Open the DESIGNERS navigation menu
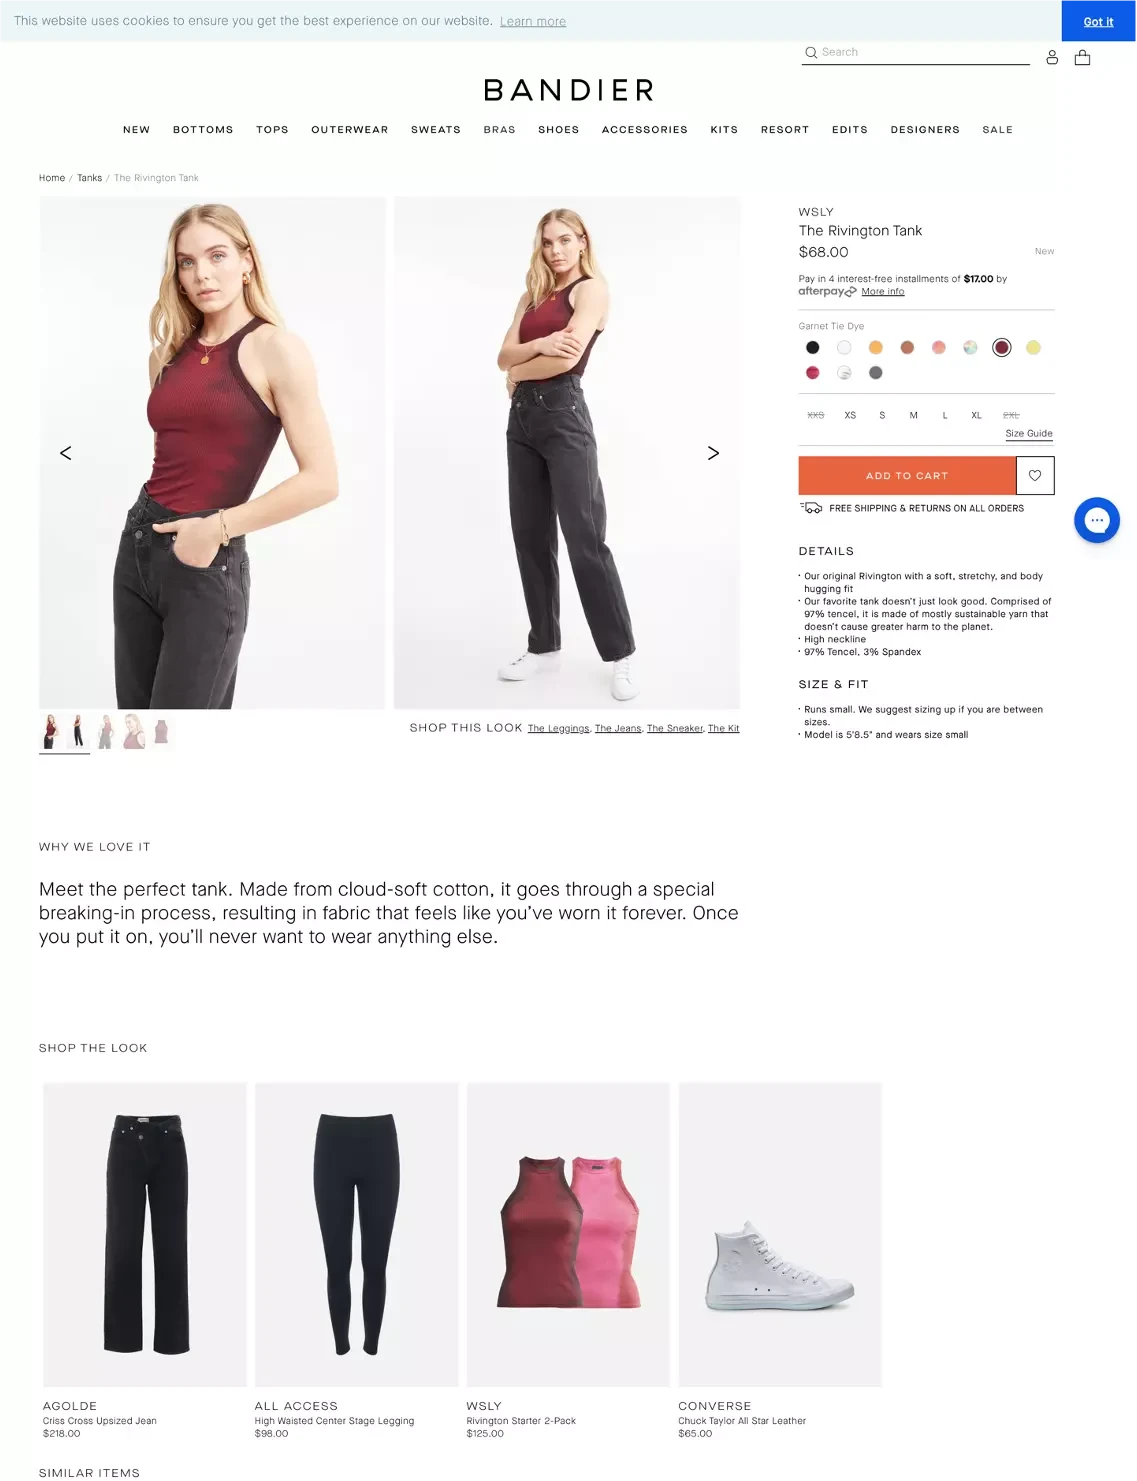The image size is (1137, 1481). coord(925,130)
